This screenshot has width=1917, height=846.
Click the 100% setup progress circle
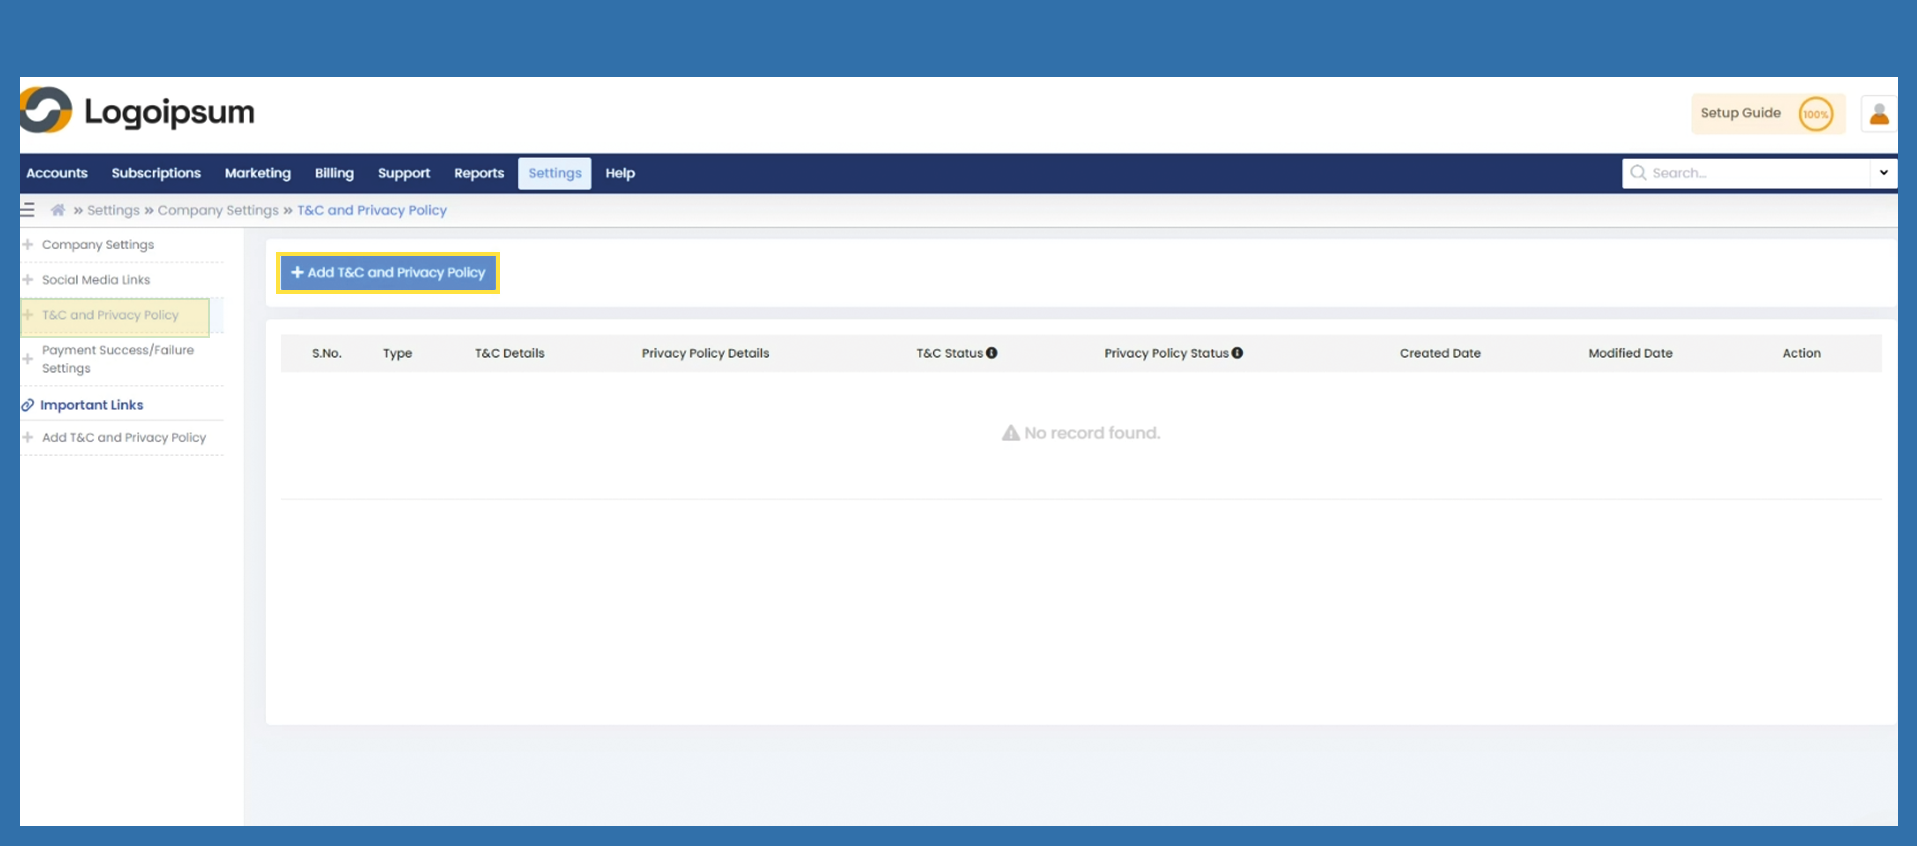coord(1815,114)
